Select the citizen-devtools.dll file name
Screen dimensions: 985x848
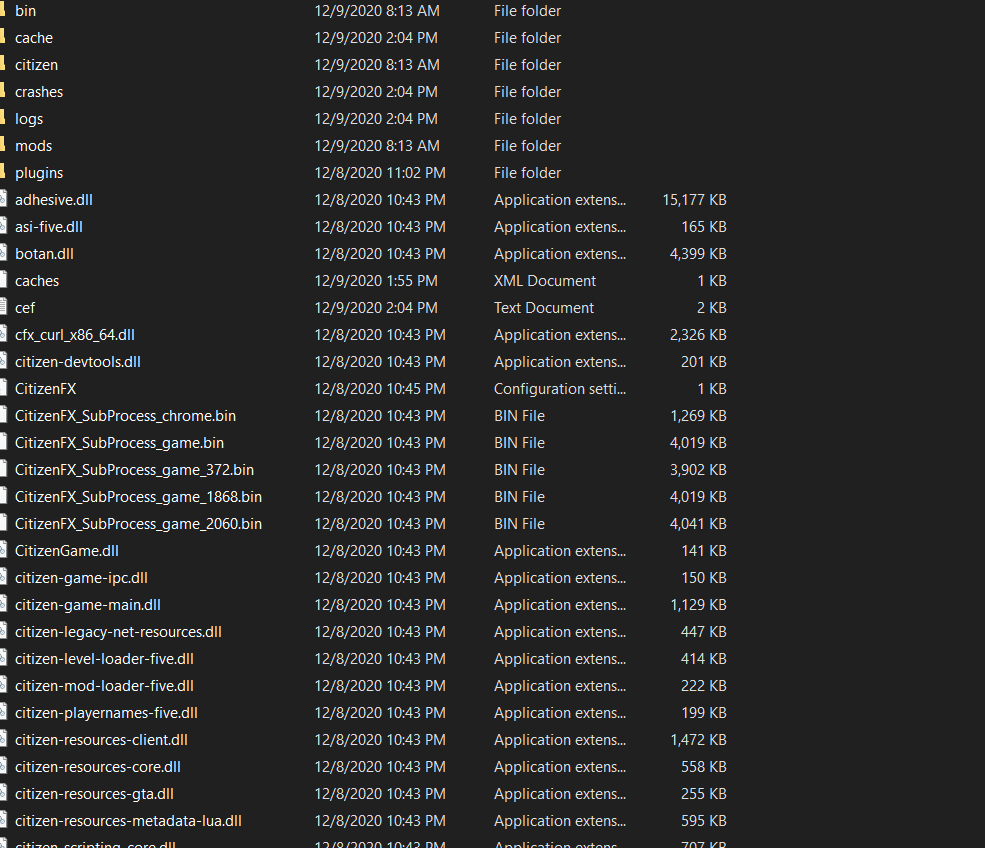78,362
